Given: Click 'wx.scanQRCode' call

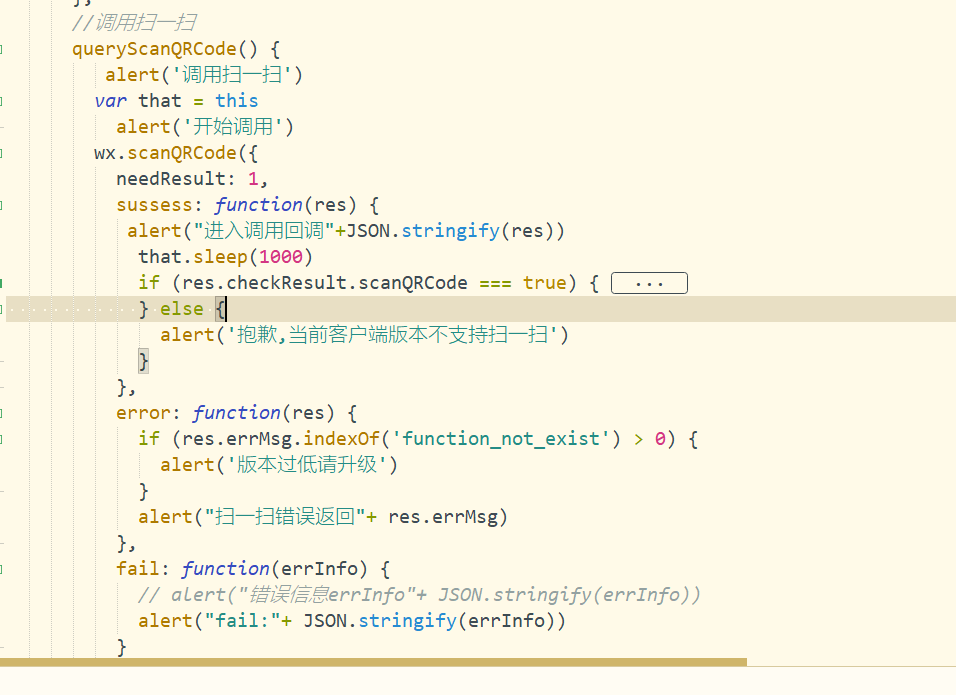Looking at the screenshot, I should 165,153.
